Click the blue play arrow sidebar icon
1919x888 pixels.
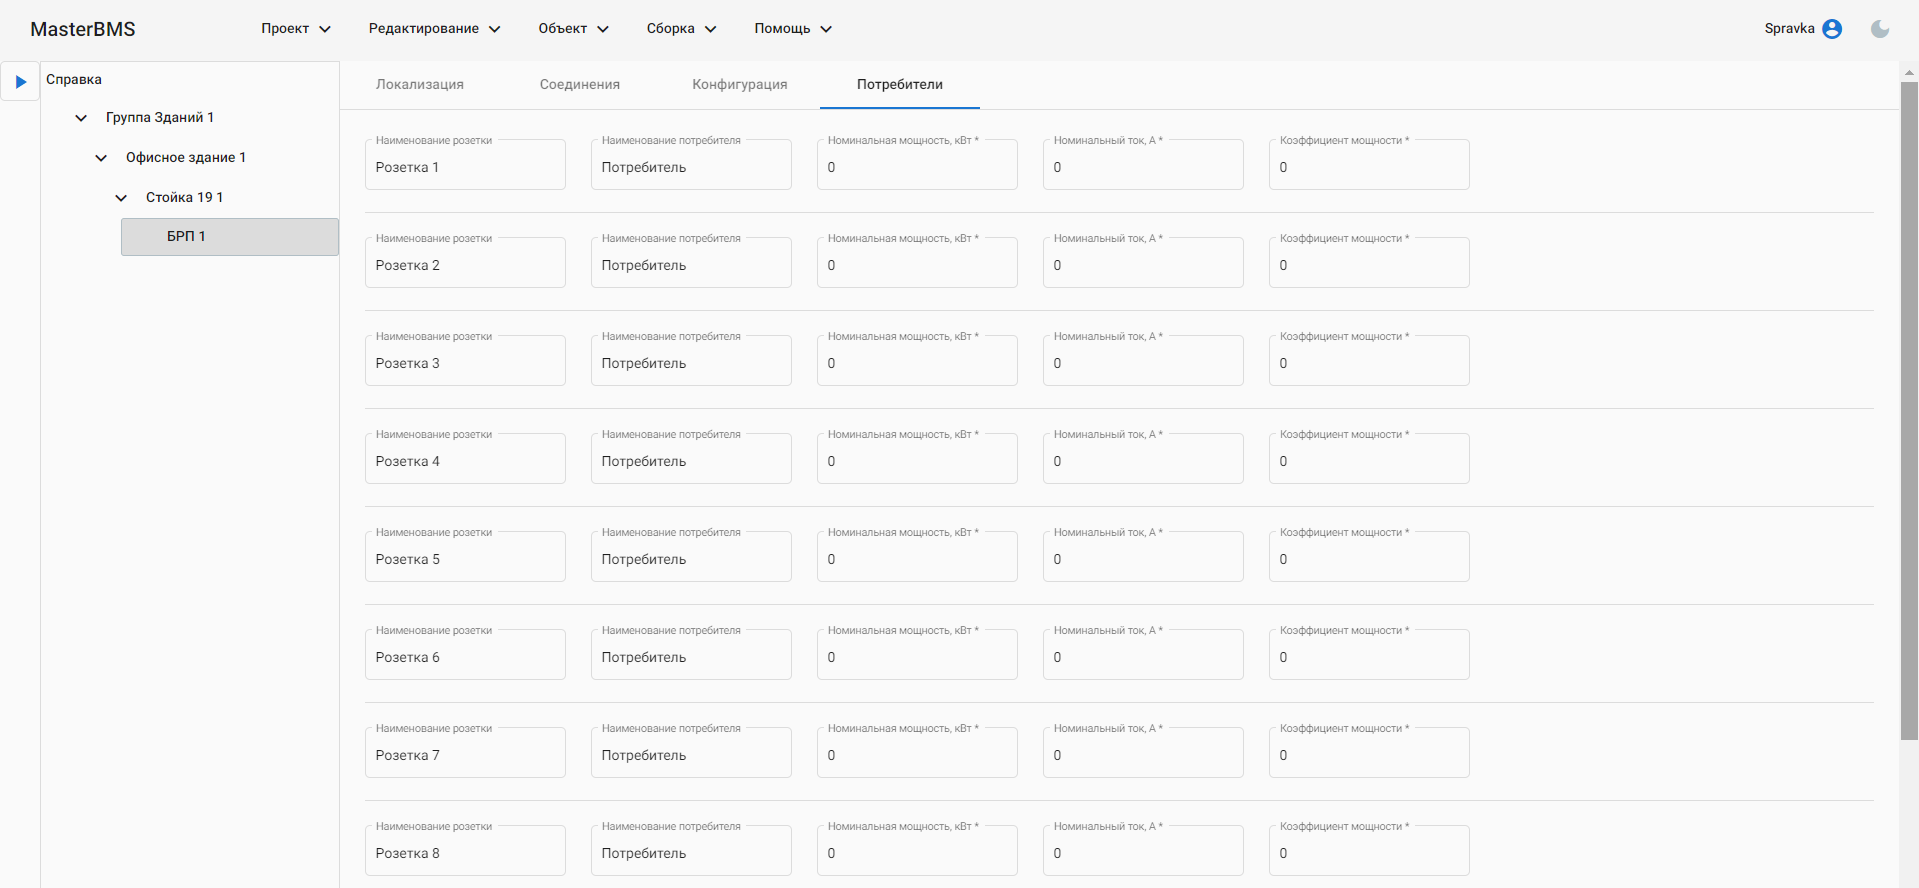[x=20, y=82]
